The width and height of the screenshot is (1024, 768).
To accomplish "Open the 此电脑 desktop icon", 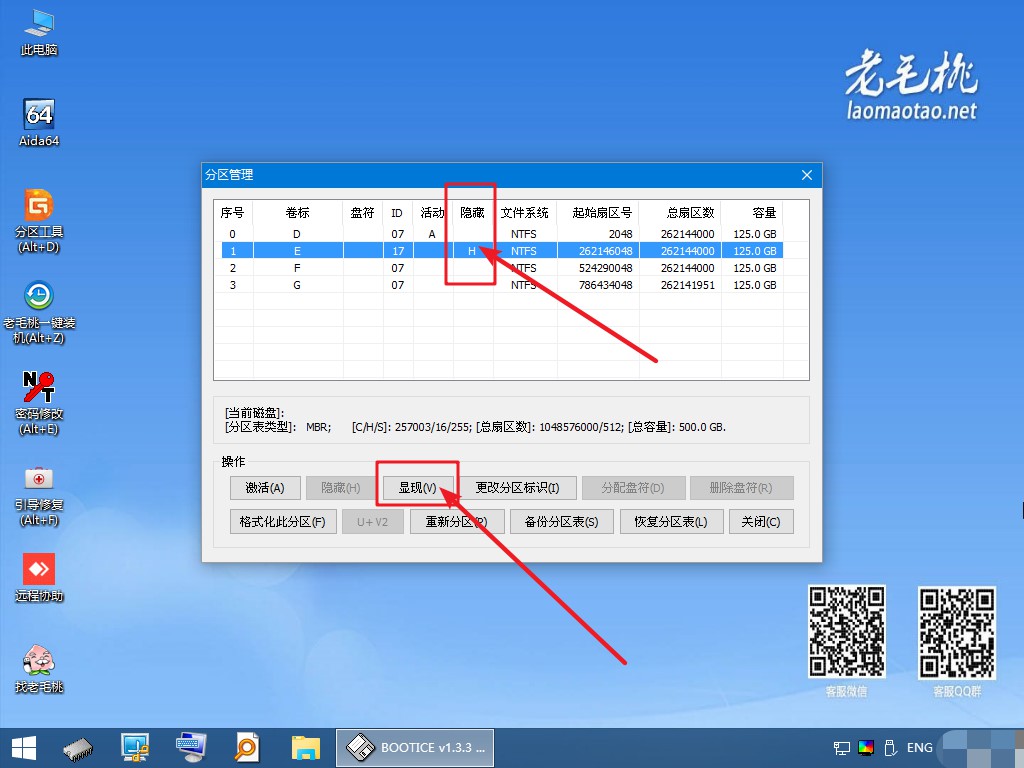I will coord(39,33).
